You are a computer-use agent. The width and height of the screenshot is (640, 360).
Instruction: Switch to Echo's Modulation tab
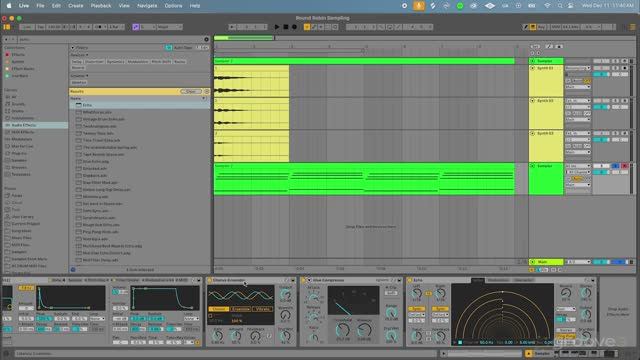(x=498, y=280)
